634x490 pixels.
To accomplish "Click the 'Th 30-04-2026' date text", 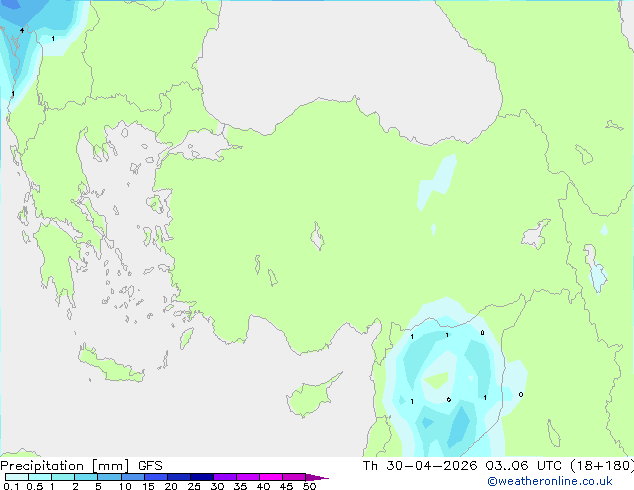I will [420, 466].
